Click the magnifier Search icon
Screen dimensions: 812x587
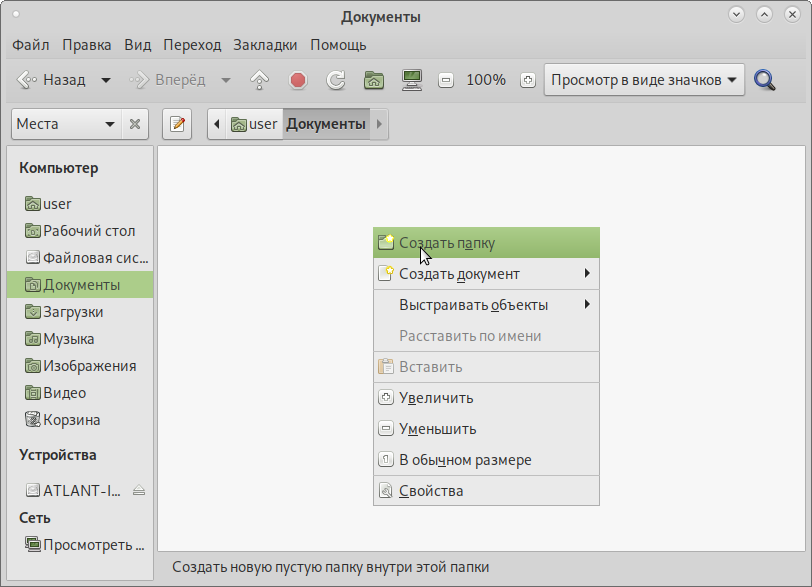pos(765,80)
